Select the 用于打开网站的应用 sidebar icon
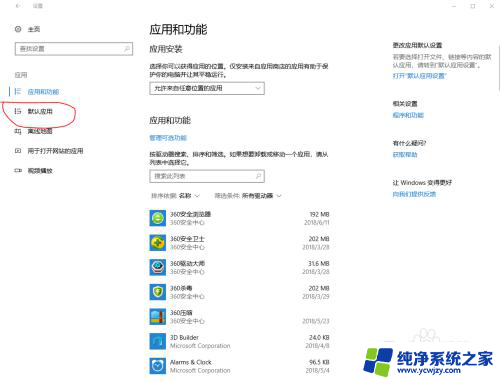Viewport: 500px width, 382px height. pyautogui.click(x=18, y=151)
